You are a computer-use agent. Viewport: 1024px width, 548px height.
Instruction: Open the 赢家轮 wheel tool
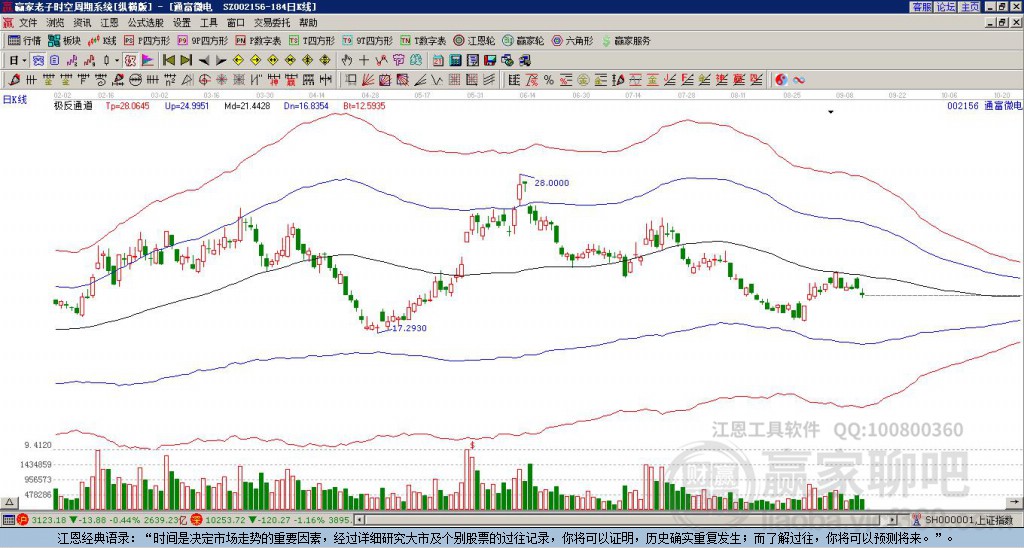click(523, 40)
